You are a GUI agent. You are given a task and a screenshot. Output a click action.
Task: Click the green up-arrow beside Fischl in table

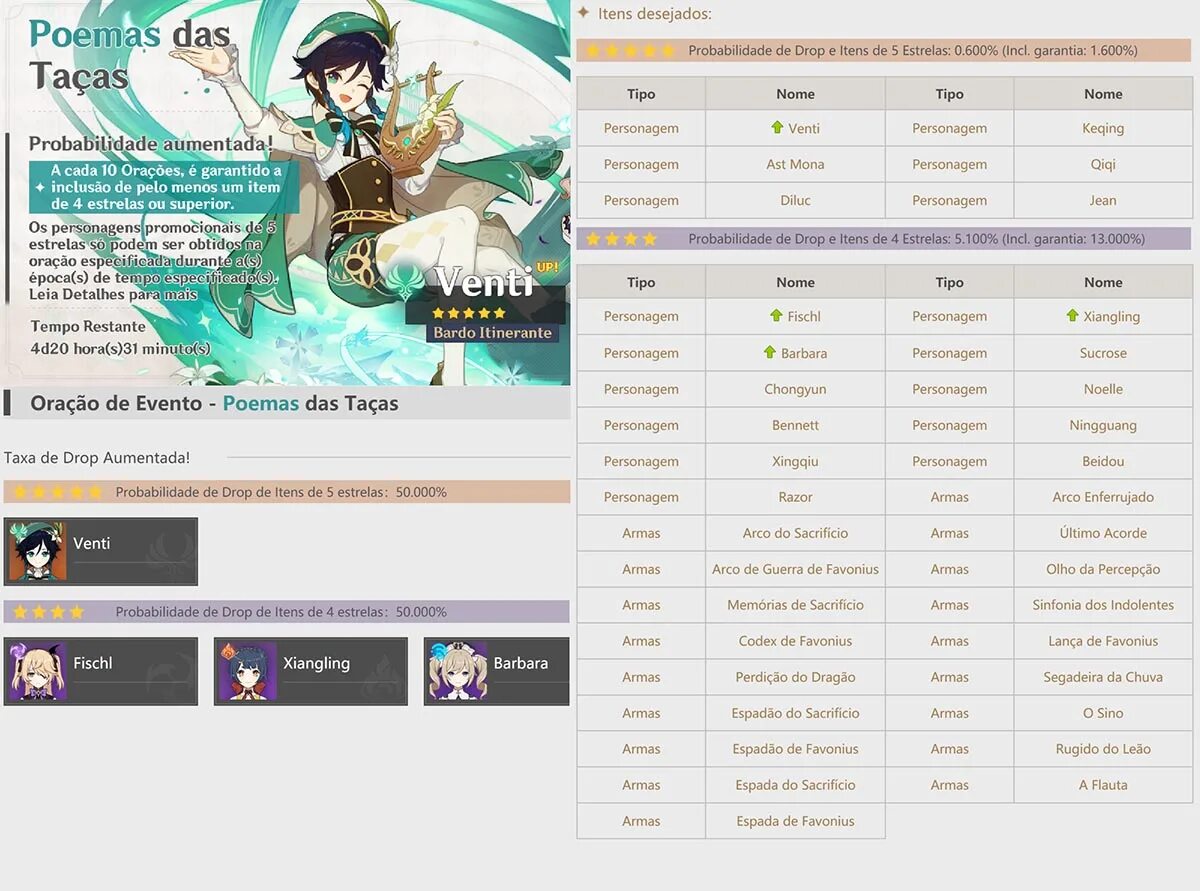pyautogui.click(x=776, y=315)
